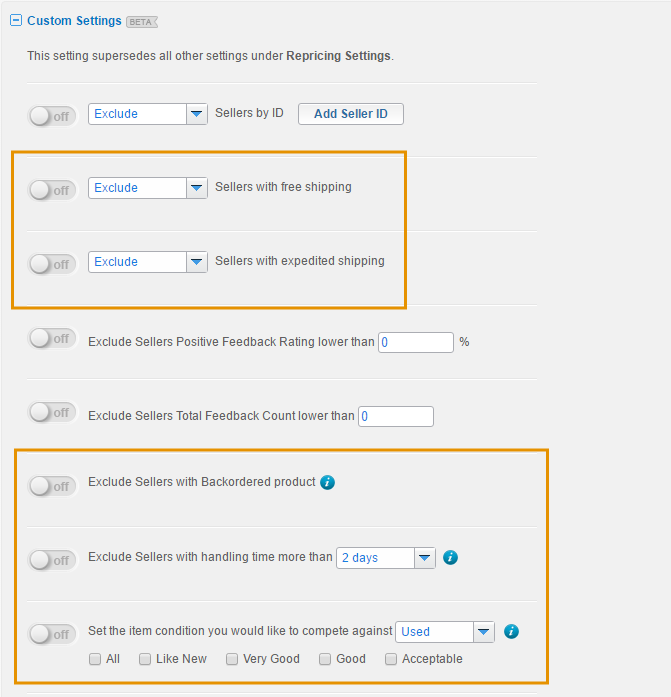Check the Like New condition checkbox

(x=145, y=659)
